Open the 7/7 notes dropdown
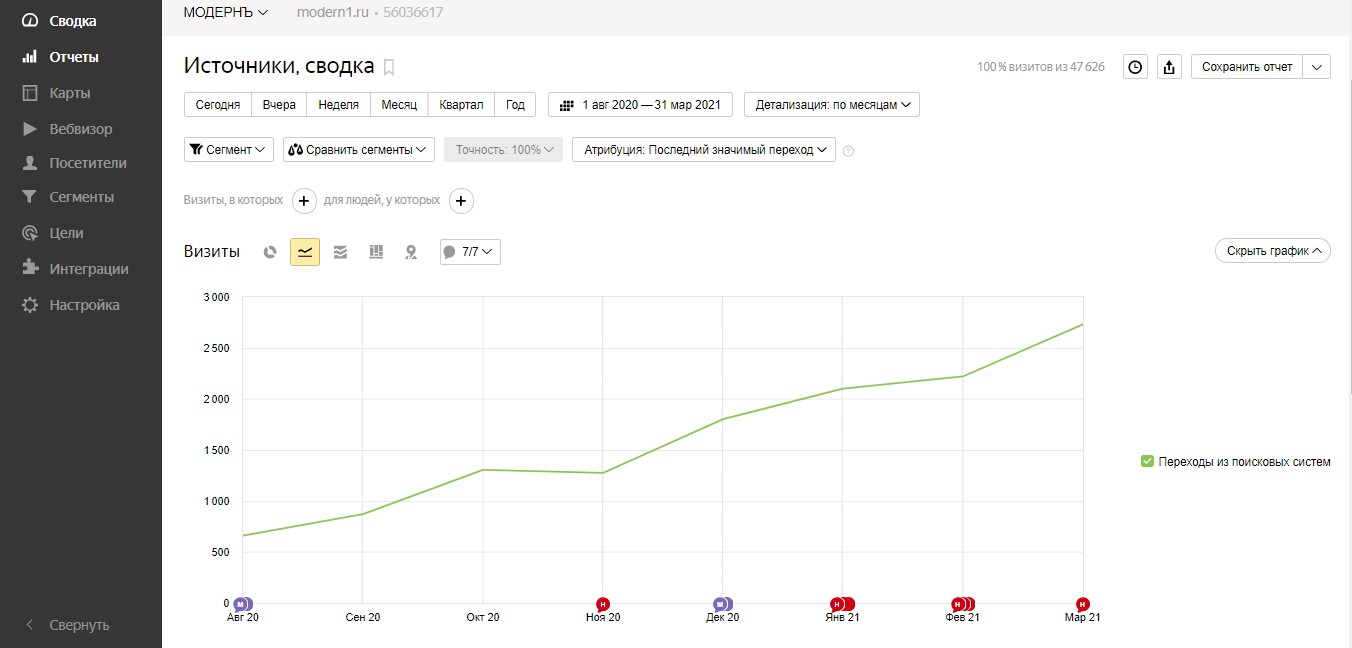The height and width of the screenshot is (648, 1352). pos(470,252)
